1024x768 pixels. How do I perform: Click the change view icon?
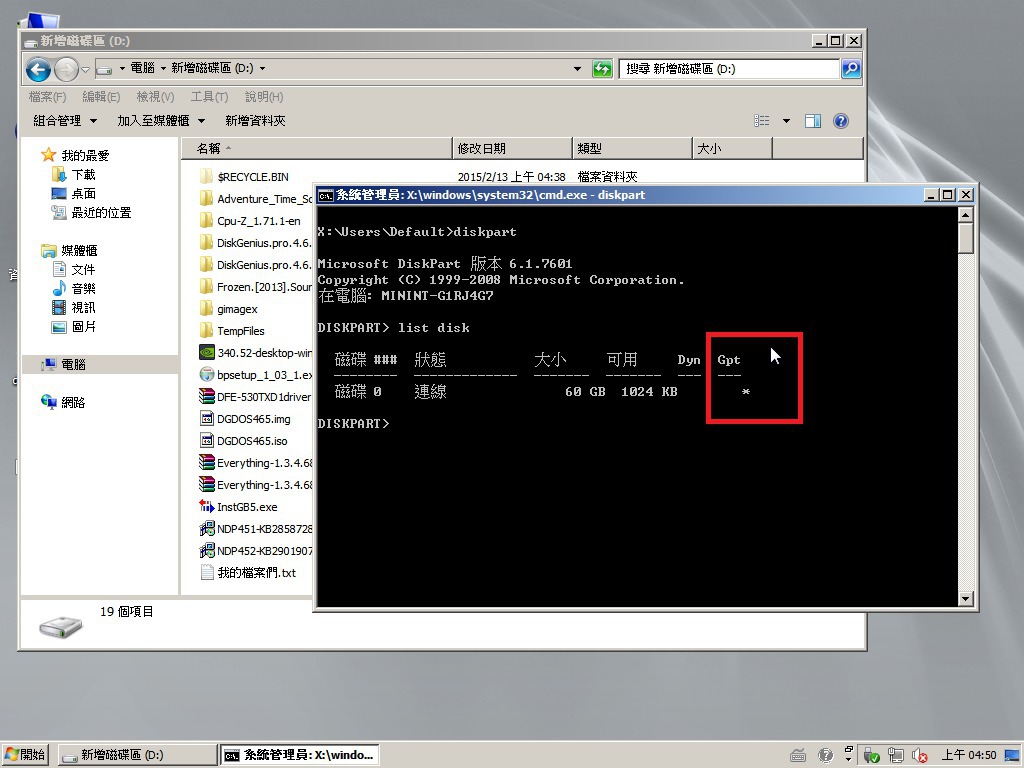coord(761,121)
